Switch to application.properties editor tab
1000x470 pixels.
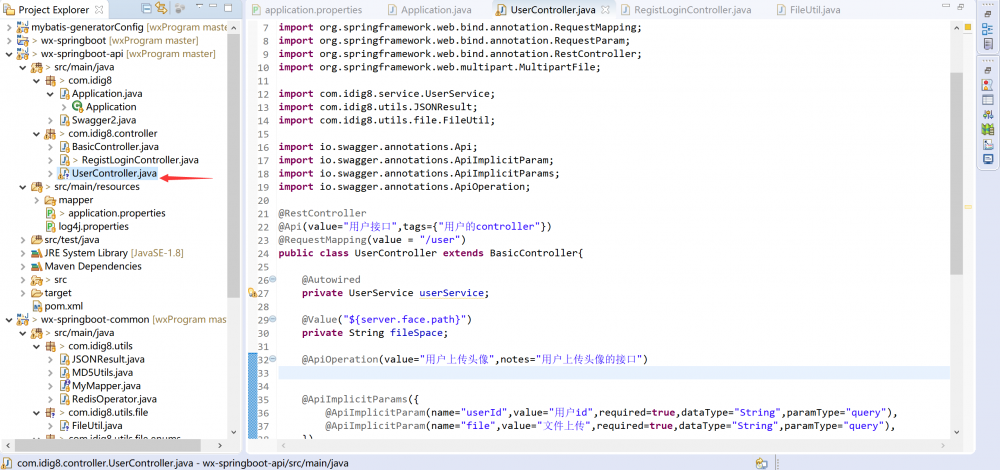(307, 10)
